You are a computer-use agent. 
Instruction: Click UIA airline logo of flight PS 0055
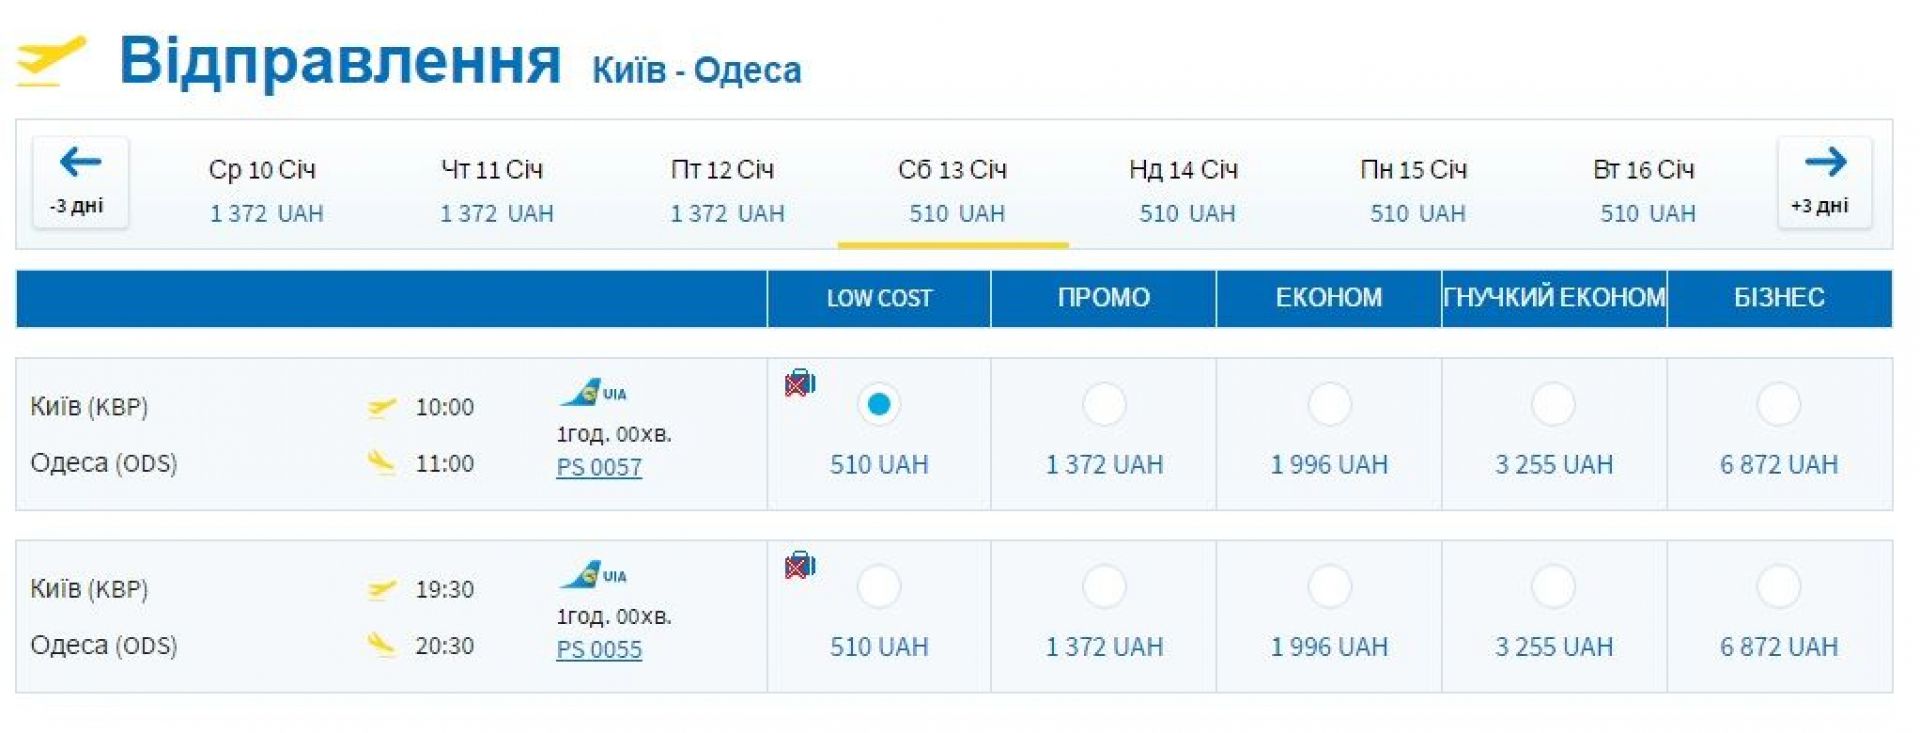coord(593,575)
